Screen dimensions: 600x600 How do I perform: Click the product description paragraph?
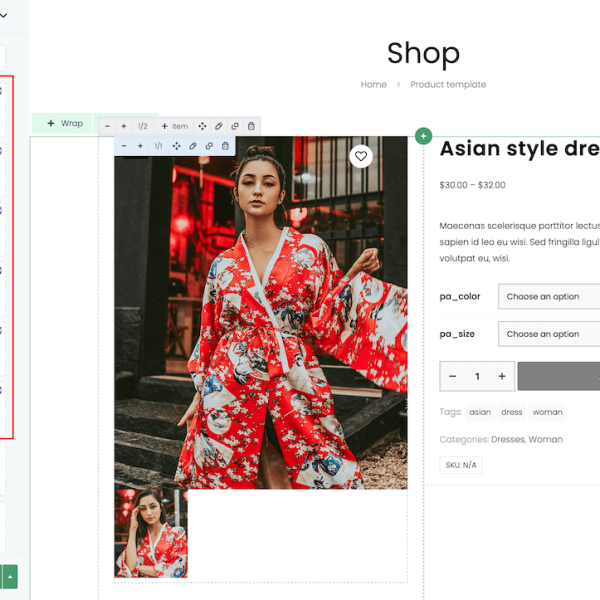pos(520,242)
